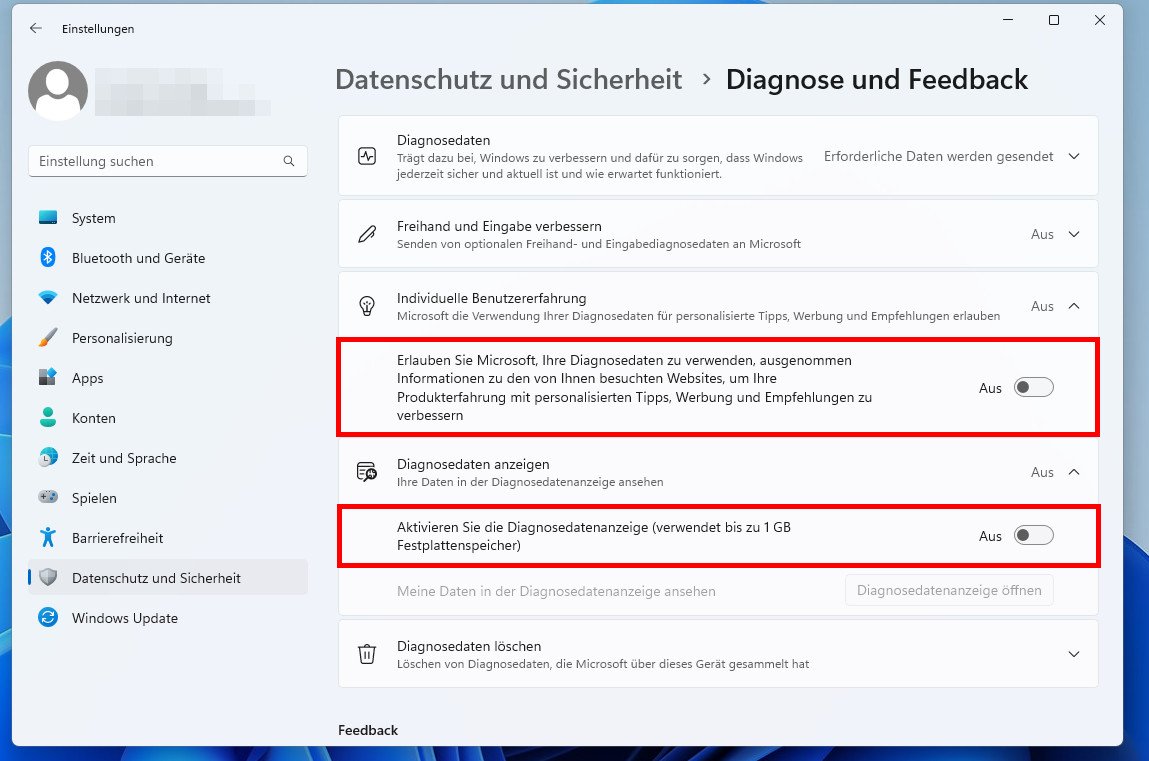Enable the Individuelle Benutzererfahrung switch
This screenshot has width=1149, height=761.
[1034, 387]
